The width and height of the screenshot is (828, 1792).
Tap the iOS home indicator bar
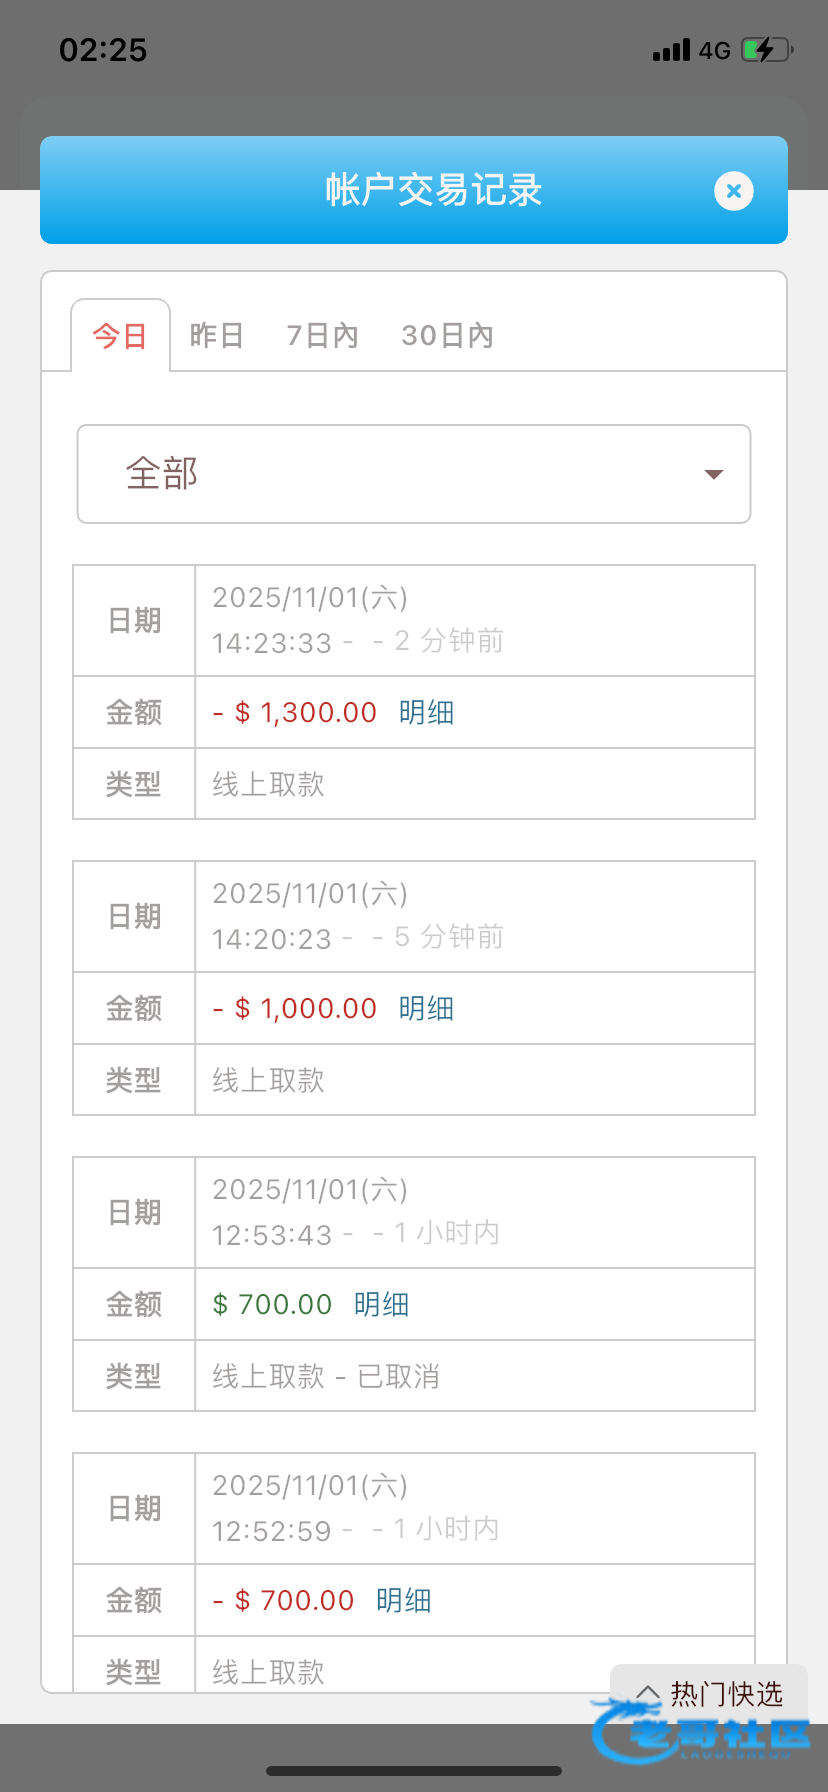[x=414, y=1771]
